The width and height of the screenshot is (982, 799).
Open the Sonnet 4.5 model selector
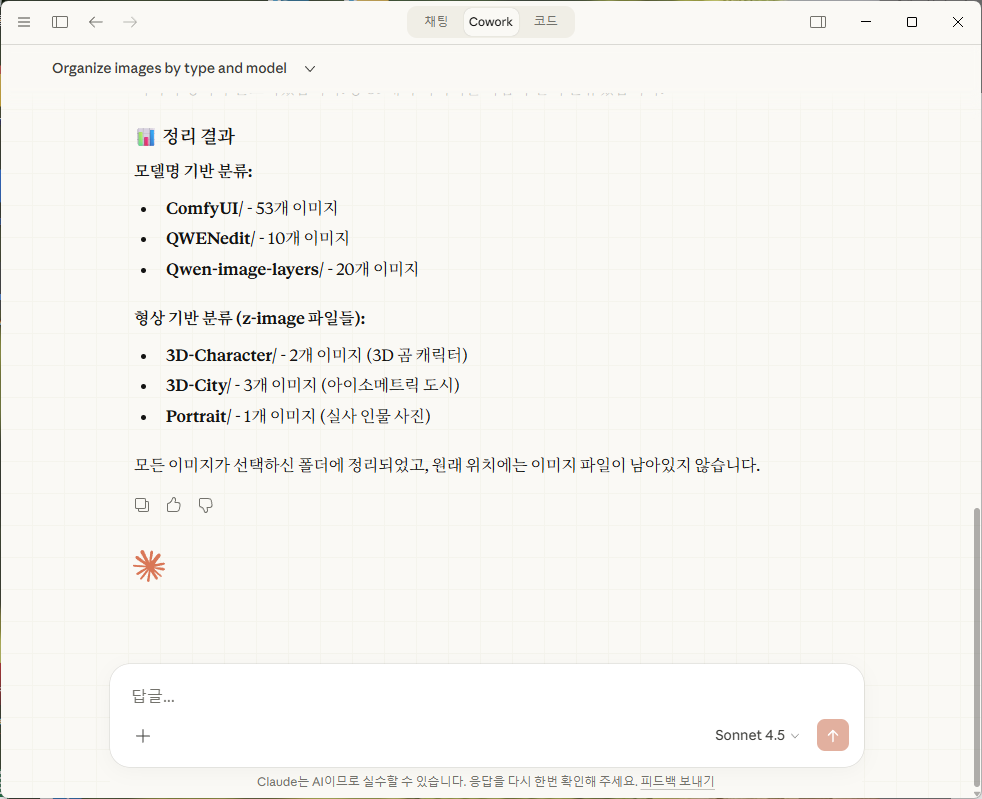(x=757, y=736)
